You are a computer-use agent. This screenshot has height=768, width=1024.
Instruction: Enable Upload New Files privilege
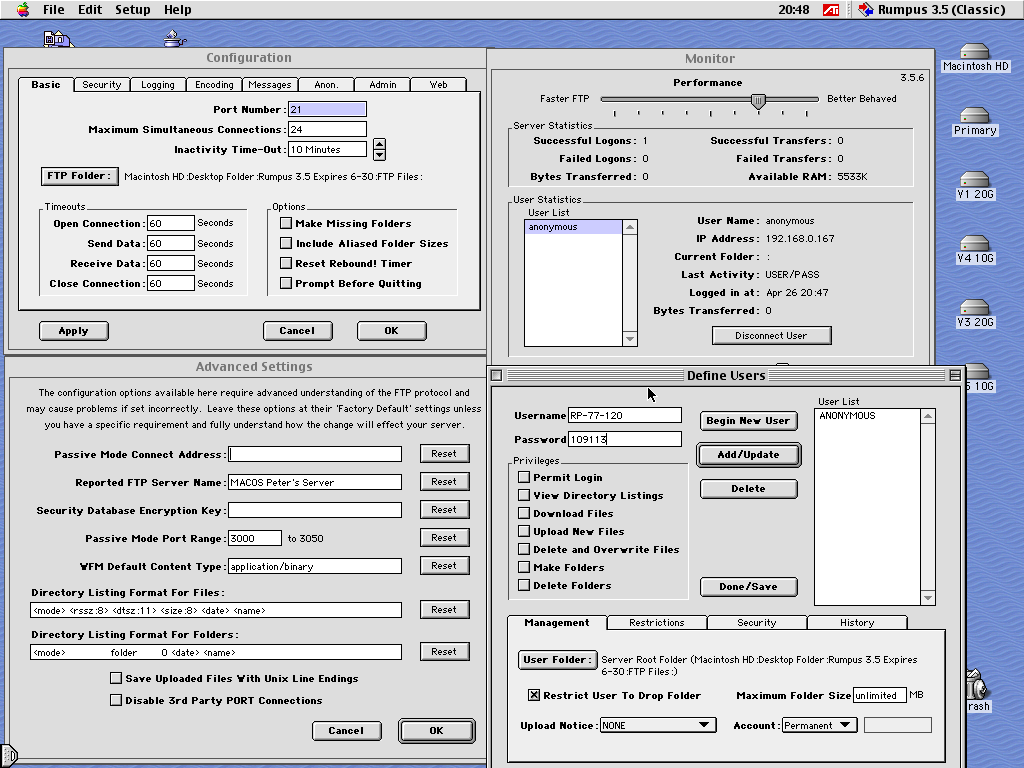[524, 531]
